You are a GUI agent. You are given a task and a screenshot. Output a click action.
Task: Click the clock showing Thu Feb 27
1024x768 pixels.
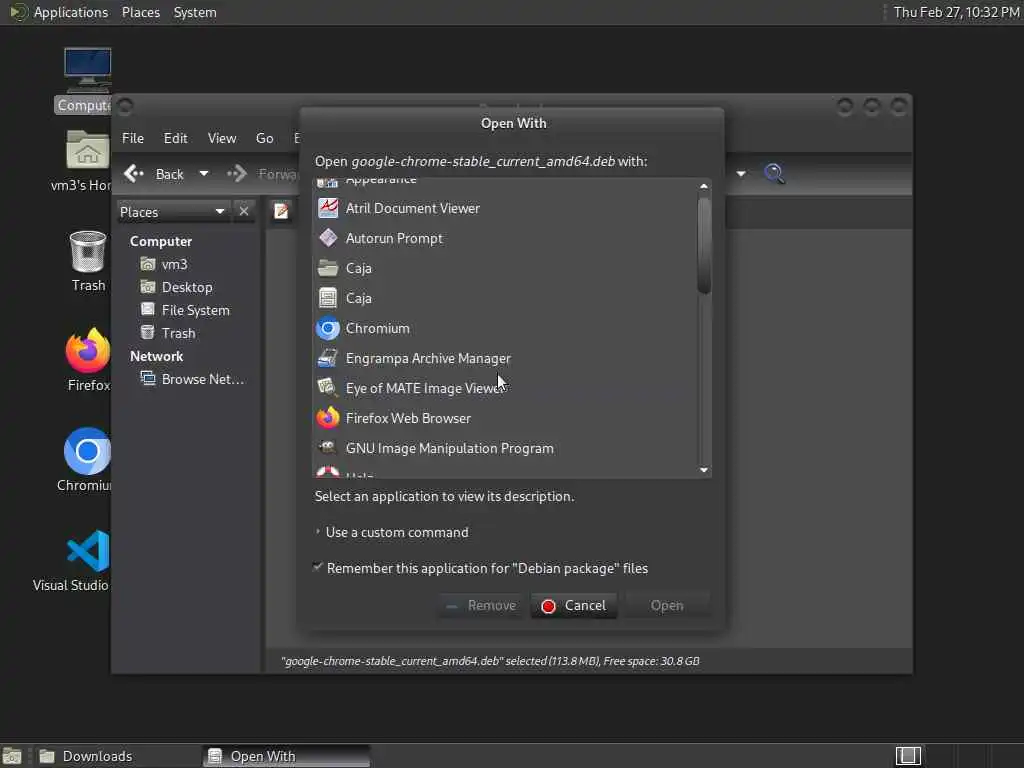956,12
